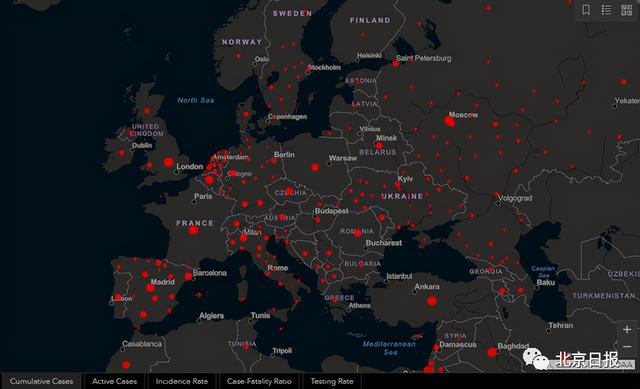Select the Case-Fatality Ratio tab
The image size is (640, 389).
[259, 381]
